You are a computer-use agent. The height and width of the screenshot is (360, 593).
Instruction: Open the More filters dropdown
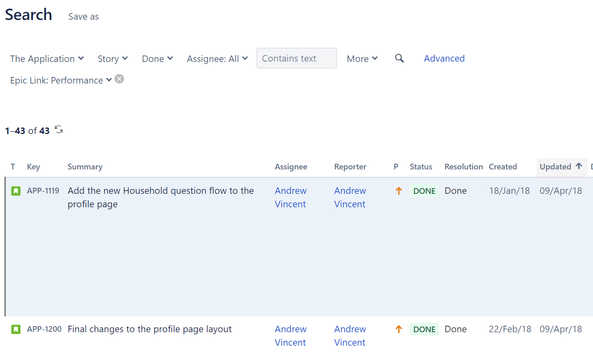[x=362, y=59]
